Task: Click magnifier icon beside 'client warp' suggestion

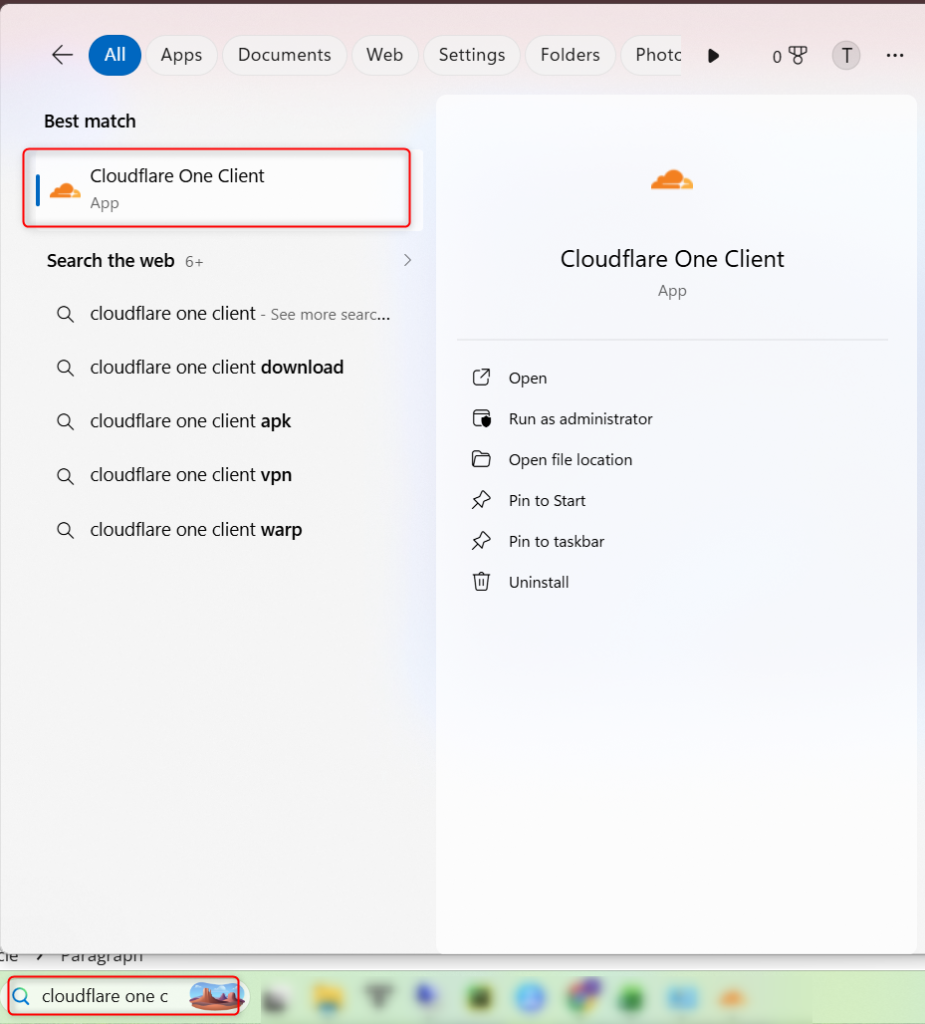Action: coord(65,530)
